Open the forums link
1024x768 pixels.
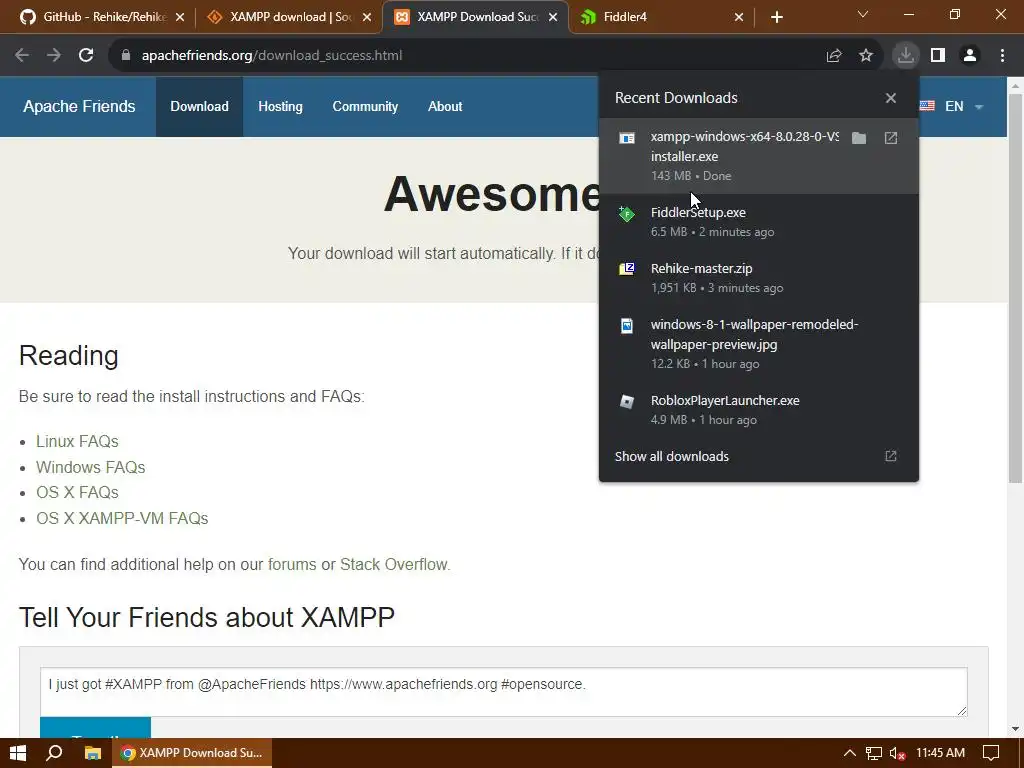click(x=292, y=564)
